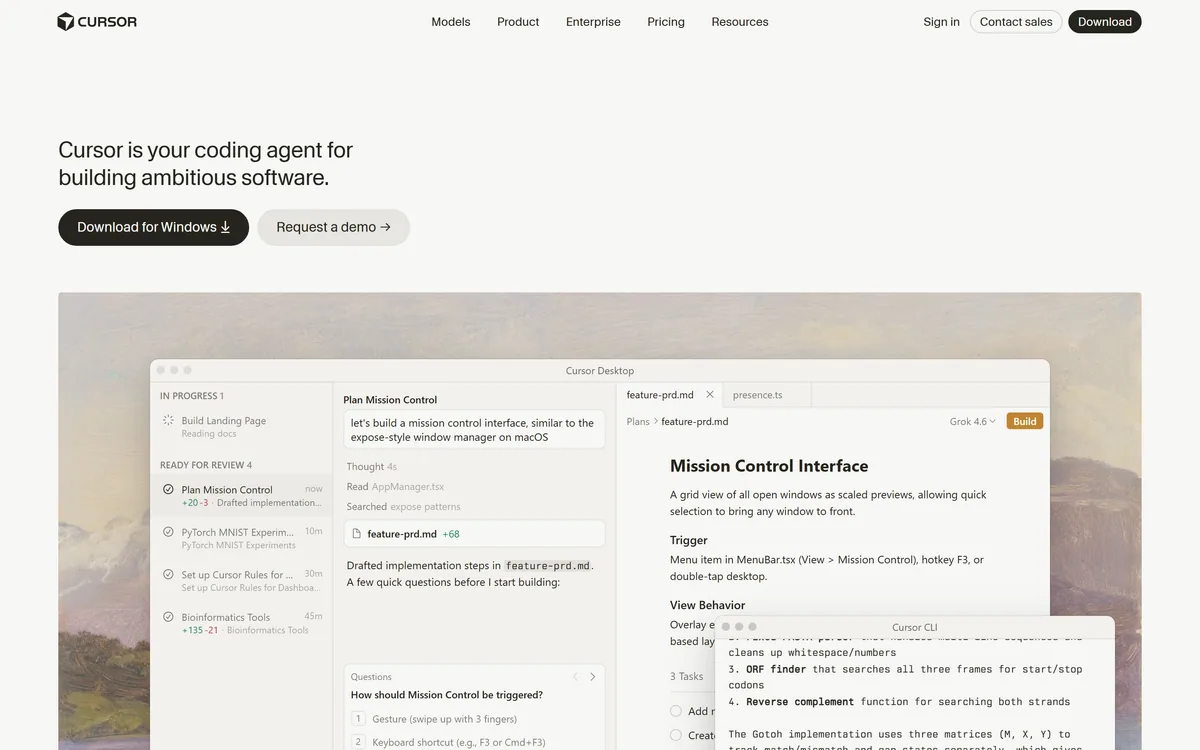Click the 3 Tasks label

pos(687,677)
